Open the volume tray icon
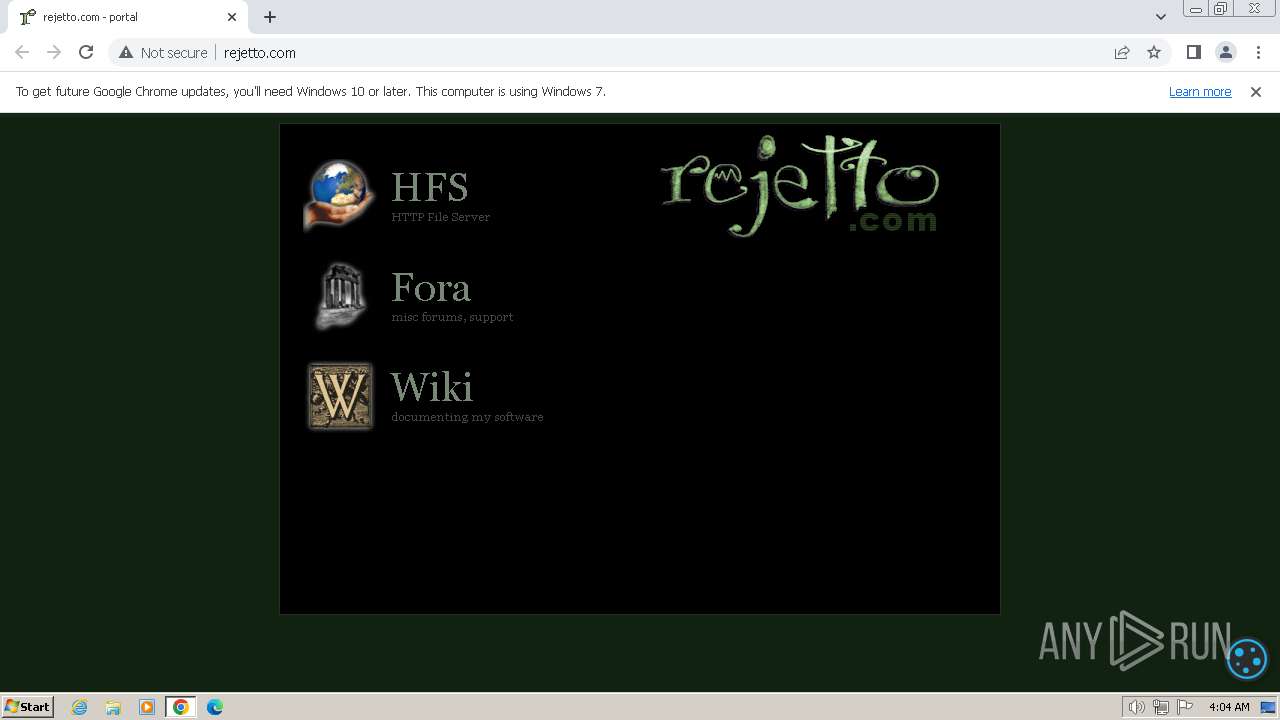1280x720 pixels. [1137, 707]
